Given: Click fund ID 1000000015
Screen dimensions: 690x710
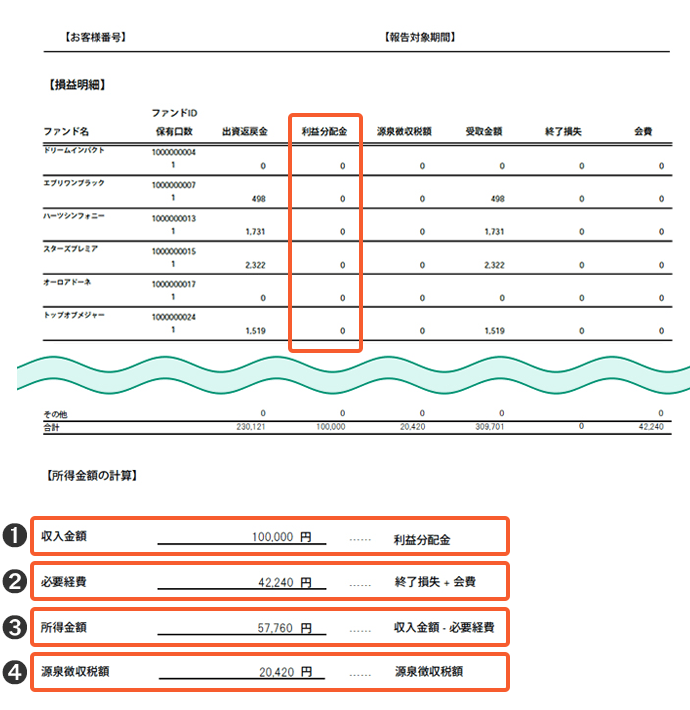Looking at the screenshot, I should 174,251.
